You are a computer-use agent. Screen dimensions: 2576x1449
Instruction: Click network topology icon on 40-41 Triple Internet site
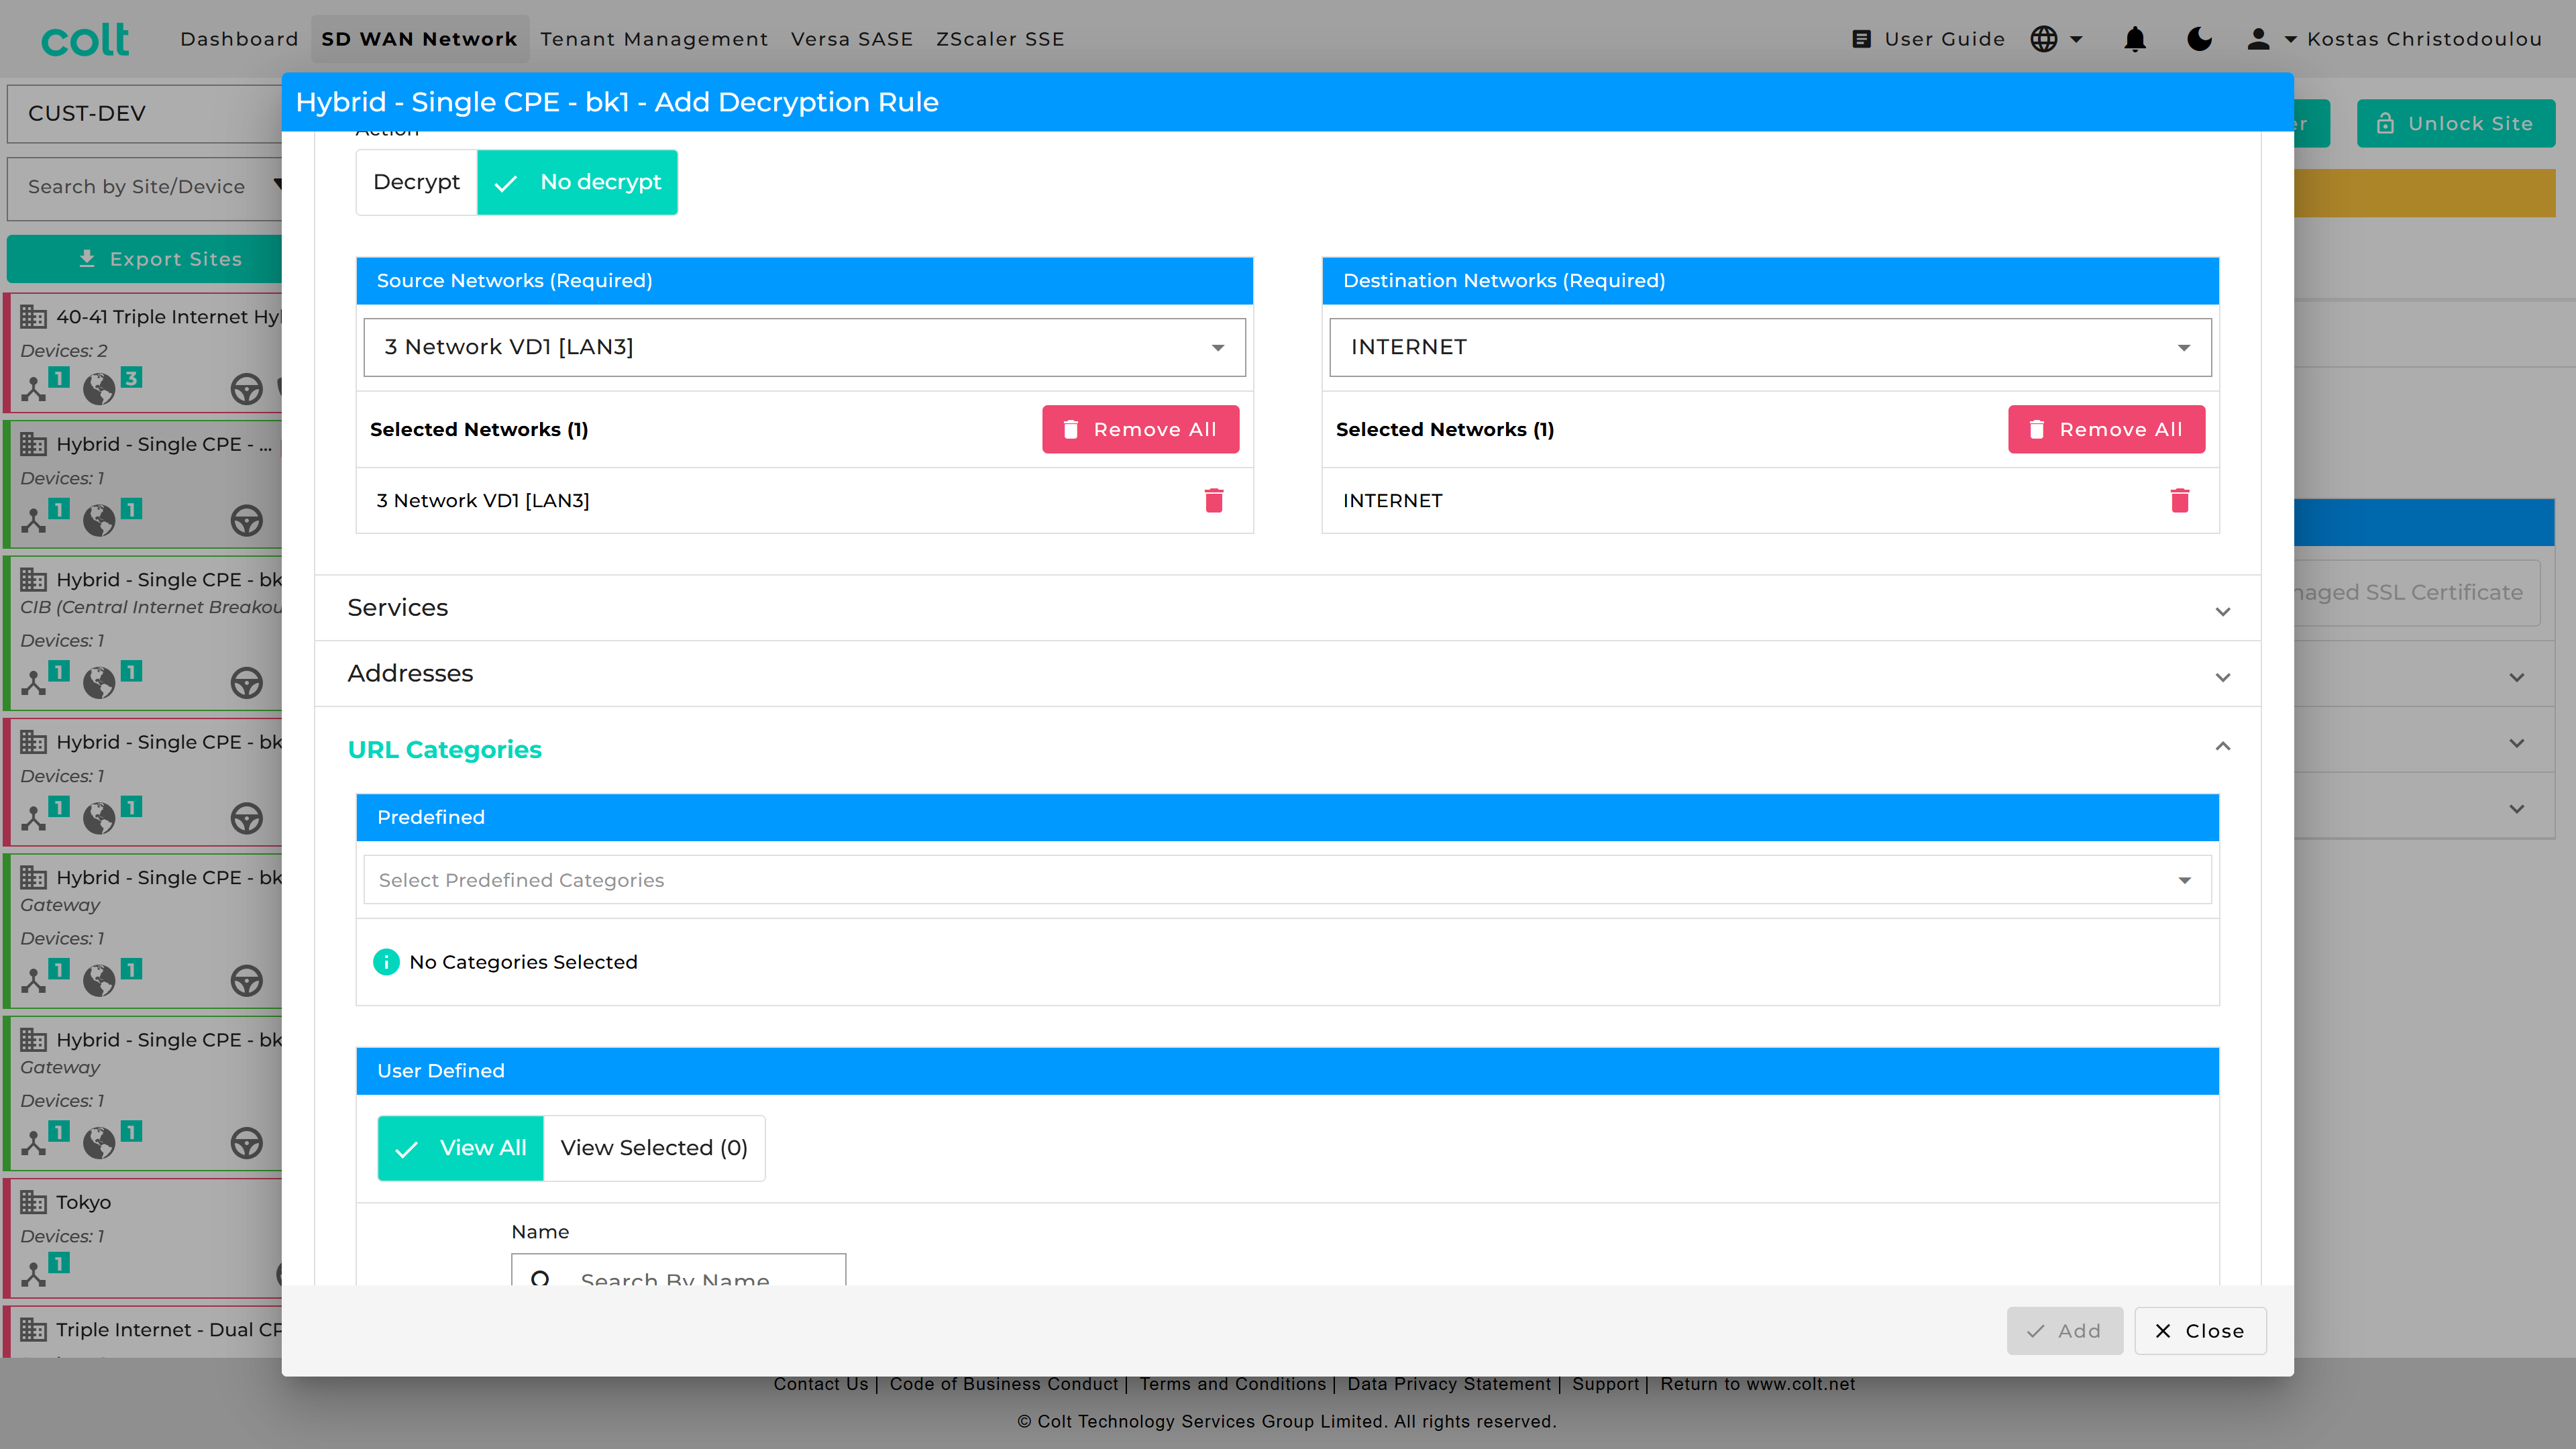click(x=34, y=388)
